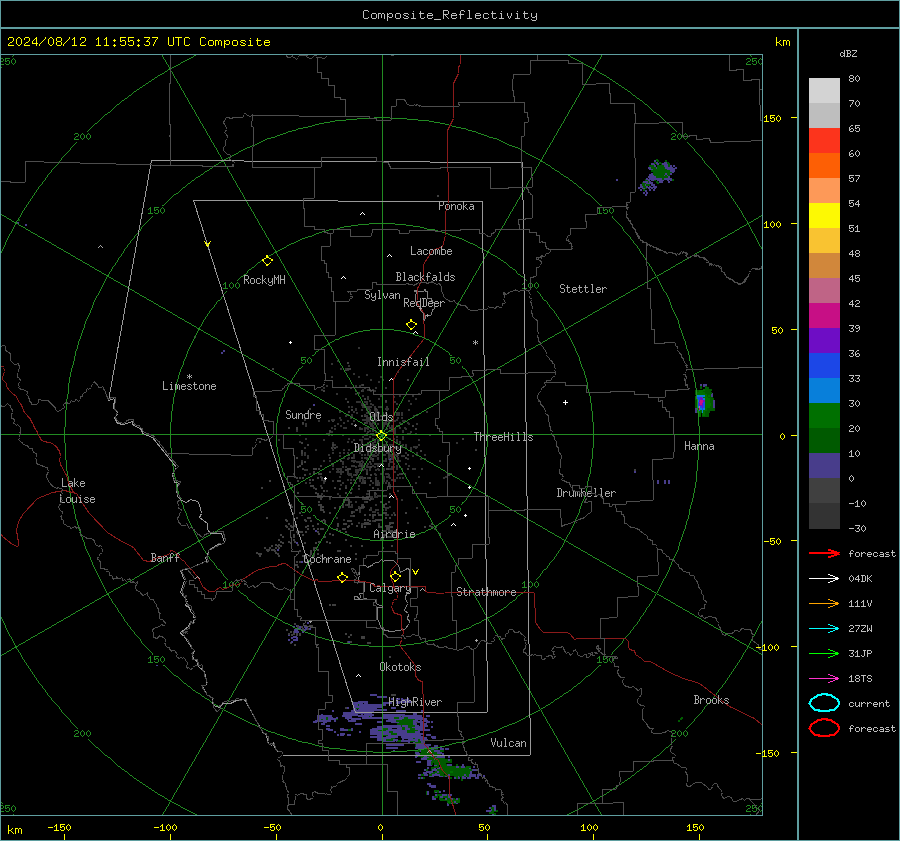Click the Blackfalds city label
This screenshot has height=841, width=900.
point(425,277)
